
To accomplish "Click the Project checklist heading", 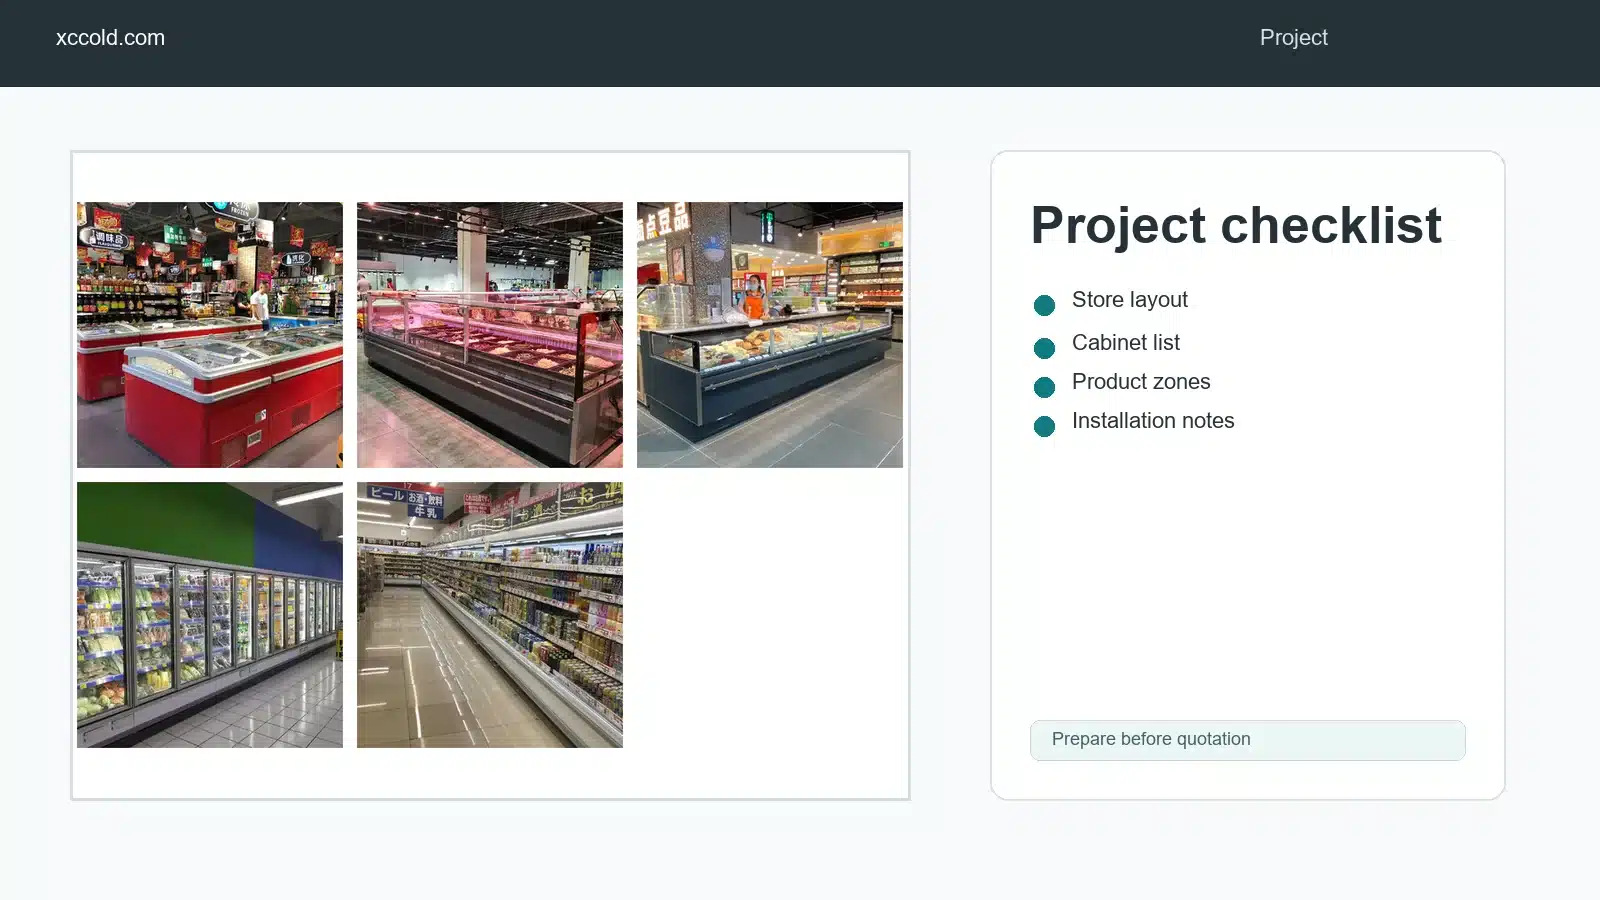I will click(x=1236, y=225).
